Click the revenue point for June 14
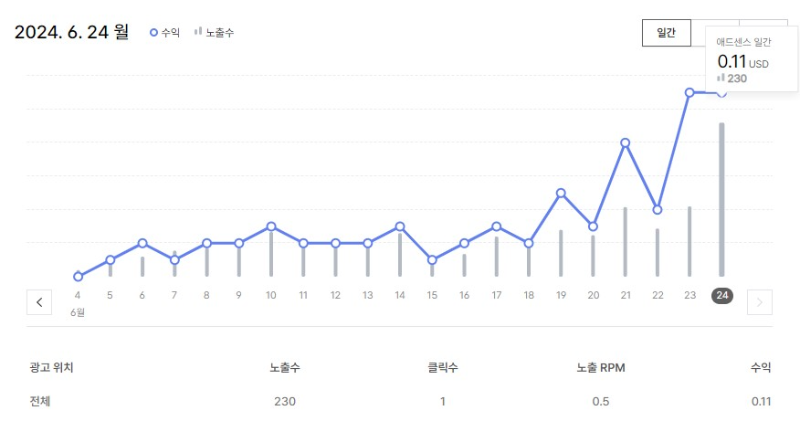This screenshot has width=800, height=435. pyautogui.click(x=400, y=226)
